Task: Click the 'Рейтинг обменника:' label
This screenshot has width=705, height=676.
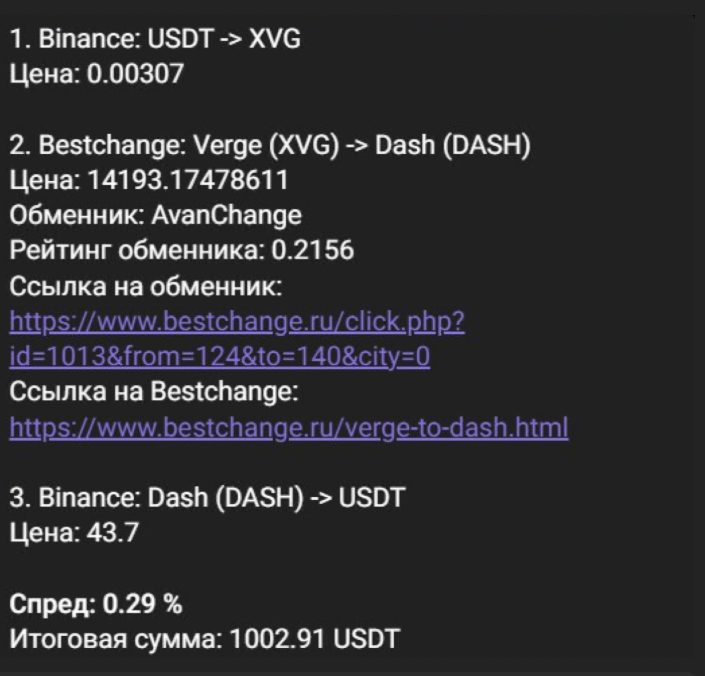Action: point(137,251)
